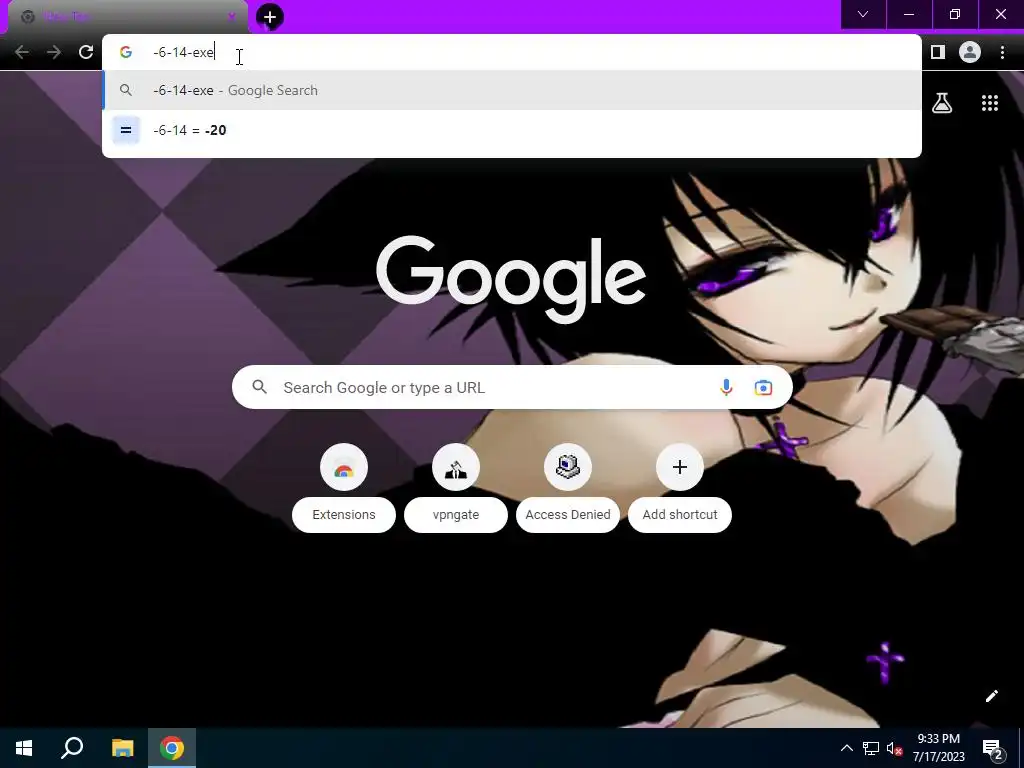Open the Windows Start menu
Screen dimensions: 1024x768
pos(24,748)
